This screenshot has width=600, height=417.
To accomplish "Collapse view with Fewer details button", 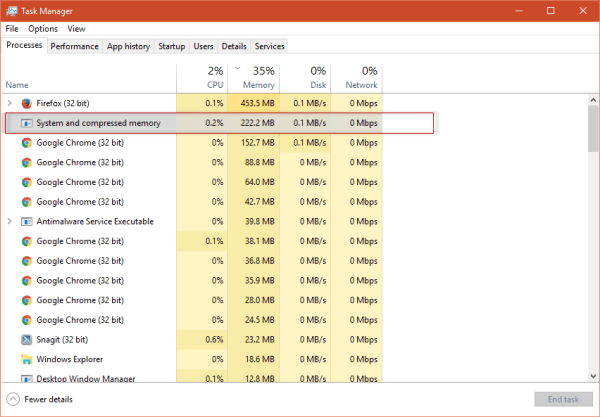I will [40, 399].
